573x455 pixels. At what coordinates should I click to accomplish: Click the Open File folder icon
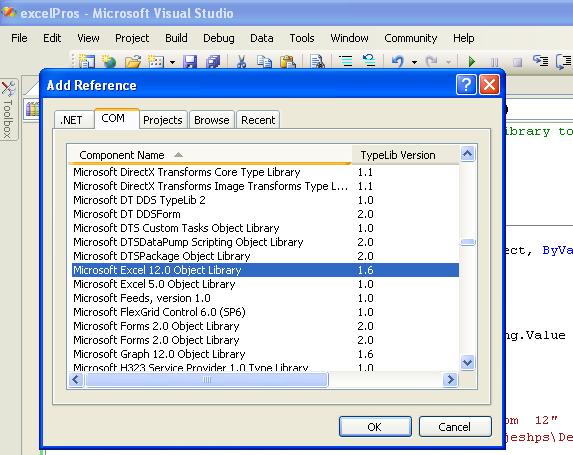[132, 61]
